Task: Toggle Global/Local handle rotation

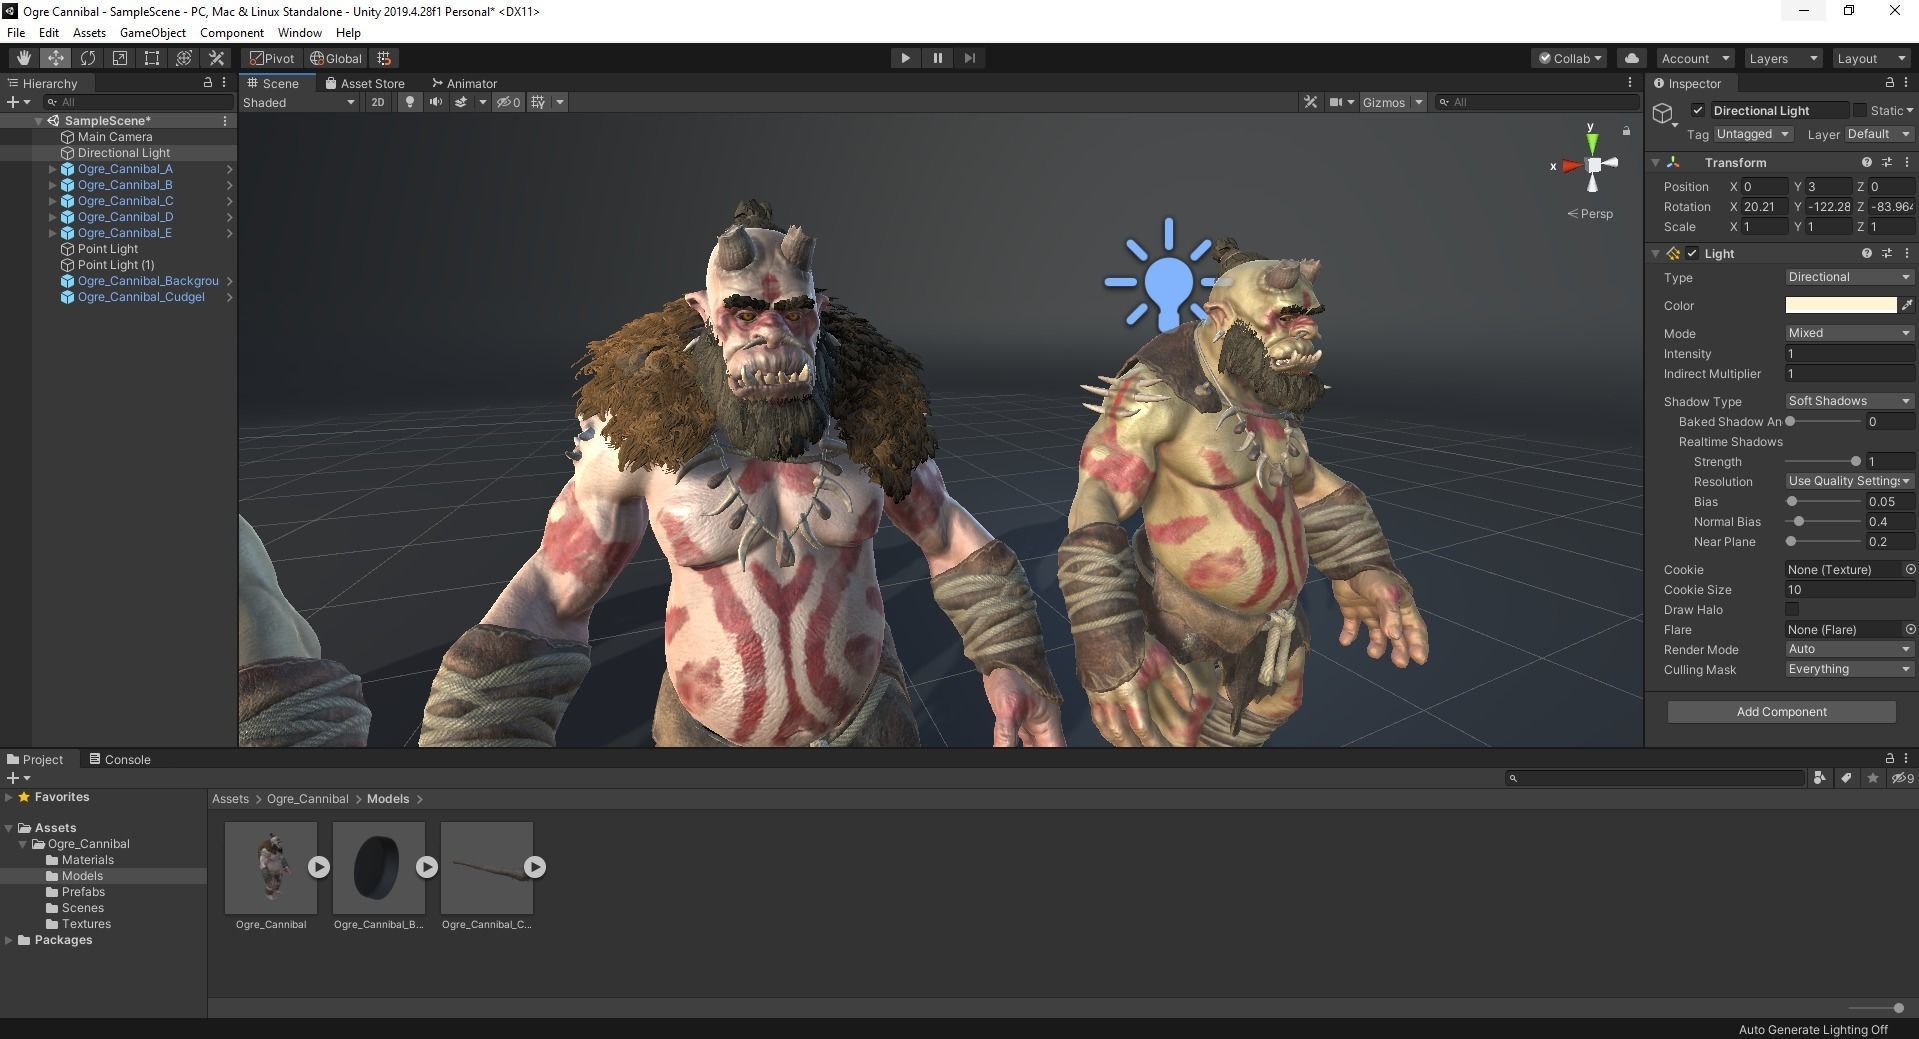Action: click(x=336, y=58)
